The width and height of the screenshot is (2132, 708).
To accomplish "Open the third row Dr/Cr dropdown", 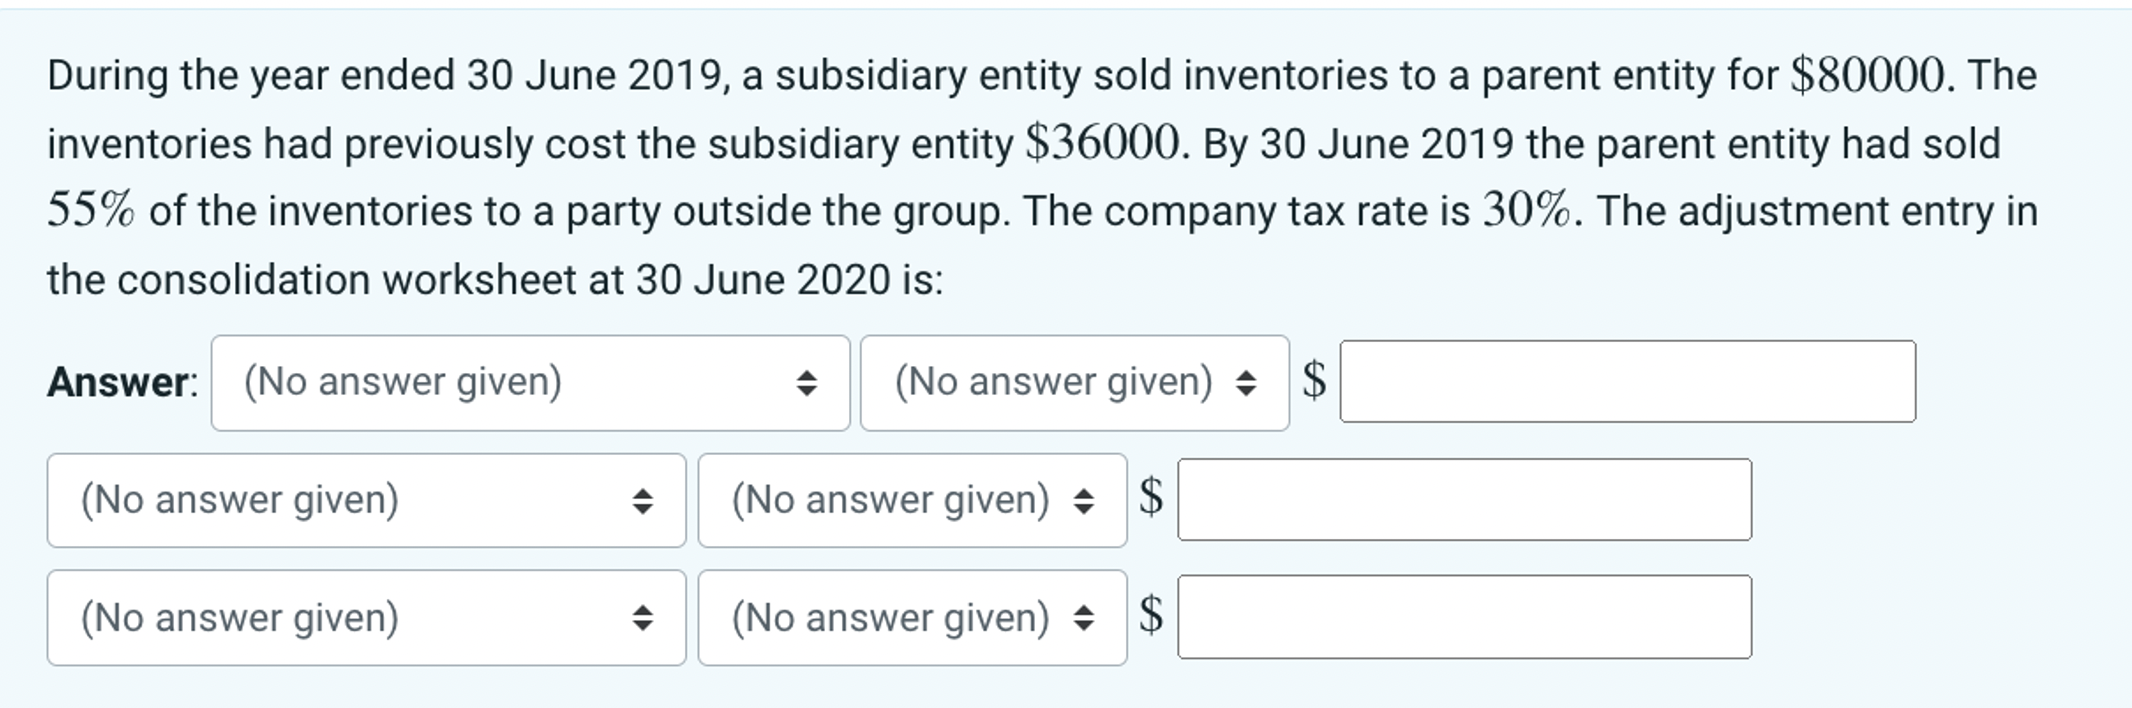I will coord(911,618).
